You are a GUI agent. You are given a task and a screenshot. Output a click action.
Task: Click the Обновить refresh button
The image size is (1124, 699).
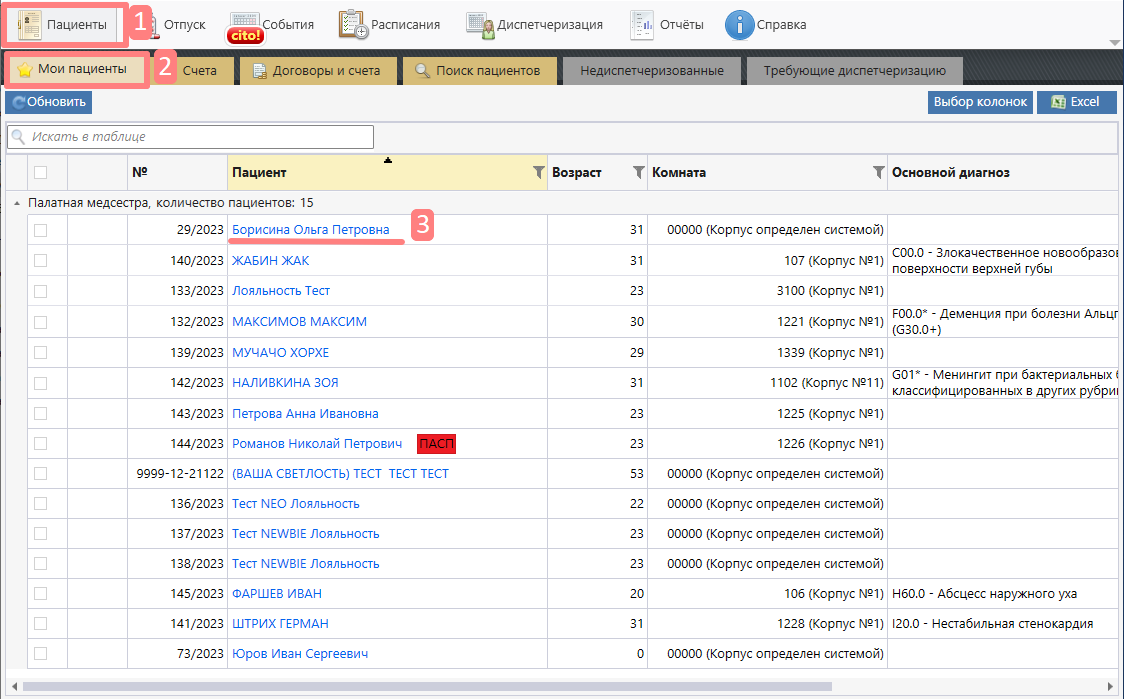tap(48, 102)
